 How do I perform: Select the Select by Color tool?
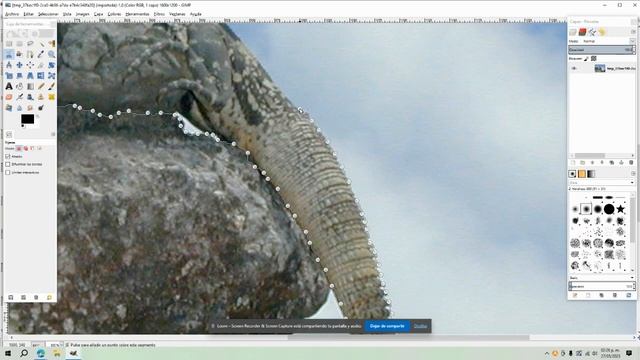[51, 44]
